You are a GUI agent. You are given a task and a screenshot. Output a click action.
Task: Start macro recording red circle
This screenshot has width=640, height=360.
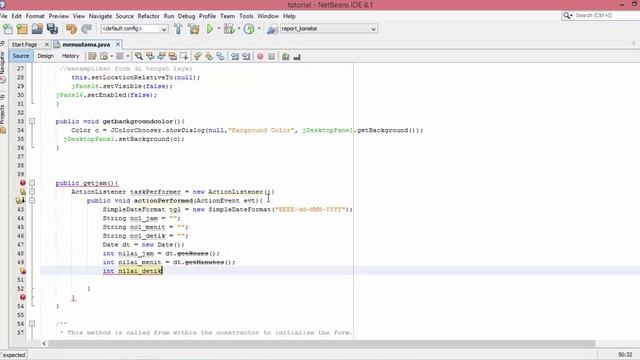(x=260, y=56)
